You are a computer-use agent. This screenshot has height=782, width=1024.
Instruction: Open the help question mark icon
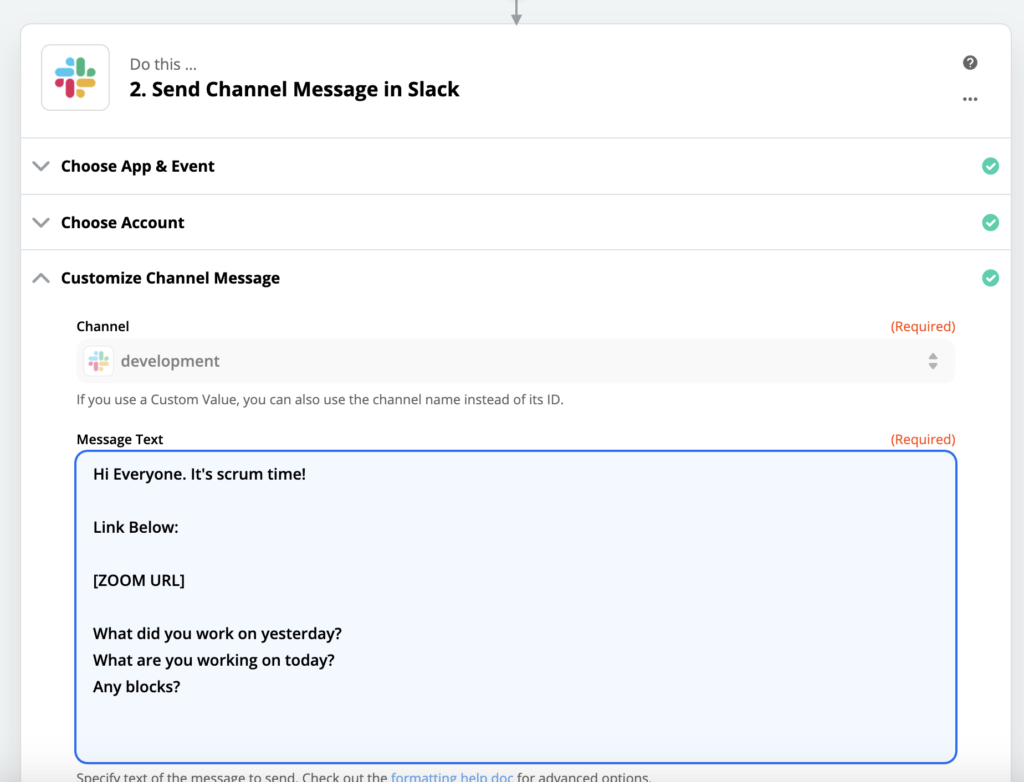(970, 63)
